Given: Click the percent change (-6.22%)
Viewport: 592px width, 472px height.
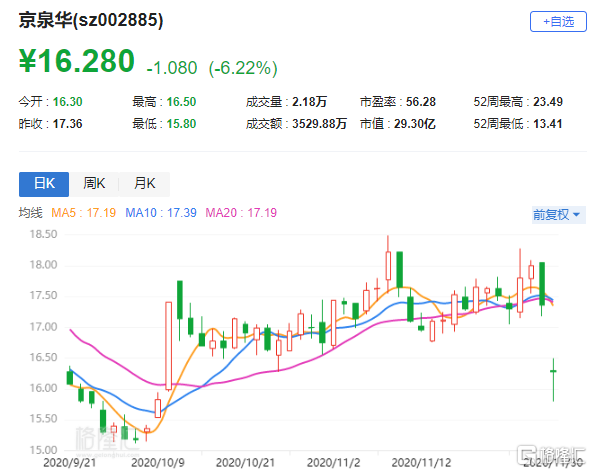Looking at the screenshot, I should (x=243, y=68).
